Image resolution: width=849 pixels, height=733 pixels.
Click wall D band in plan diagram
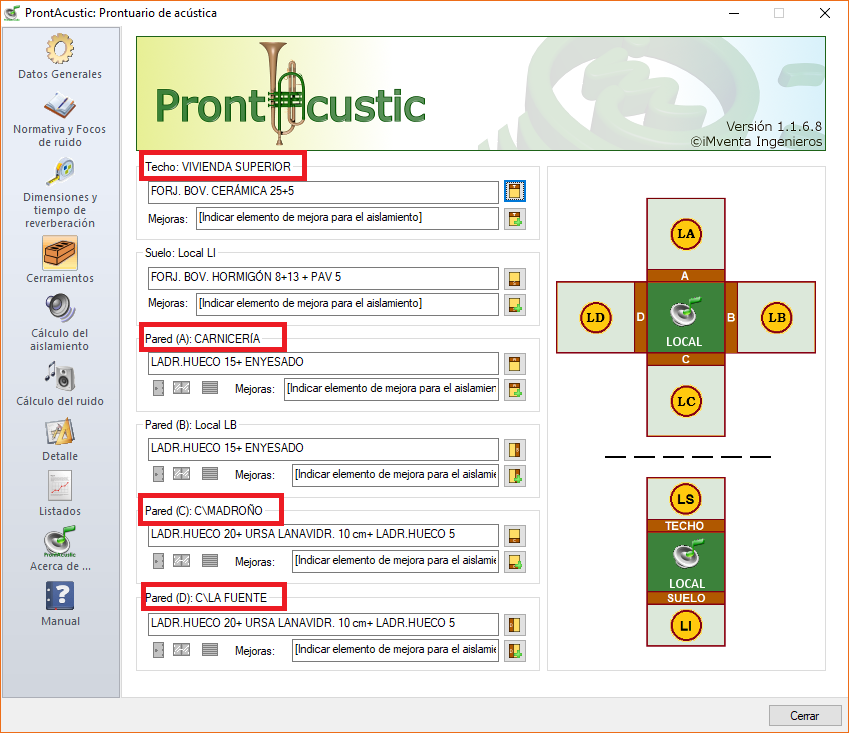click(x=641, y=317)
